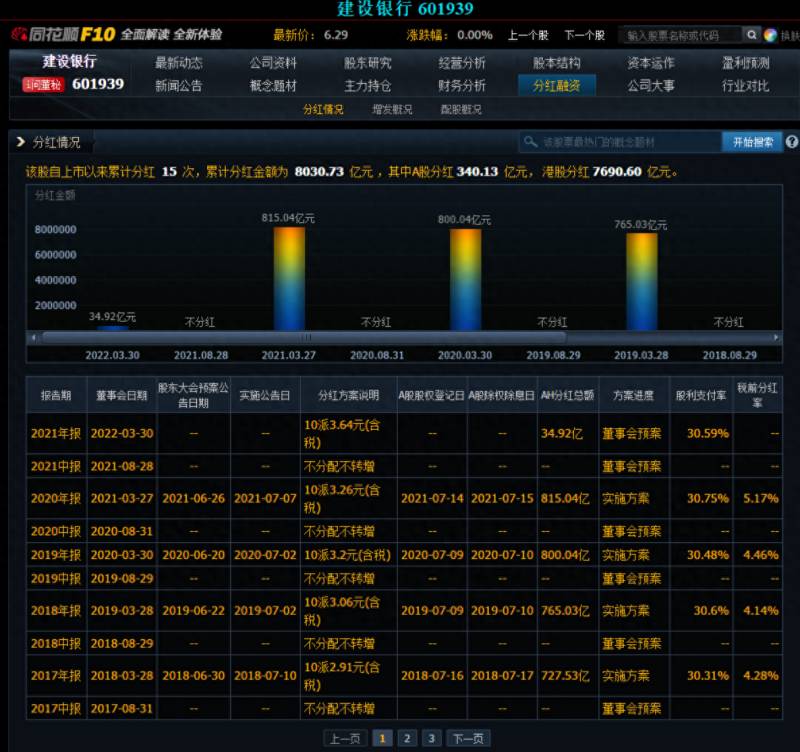Open the 经营分析 tab

coord(462,63)
